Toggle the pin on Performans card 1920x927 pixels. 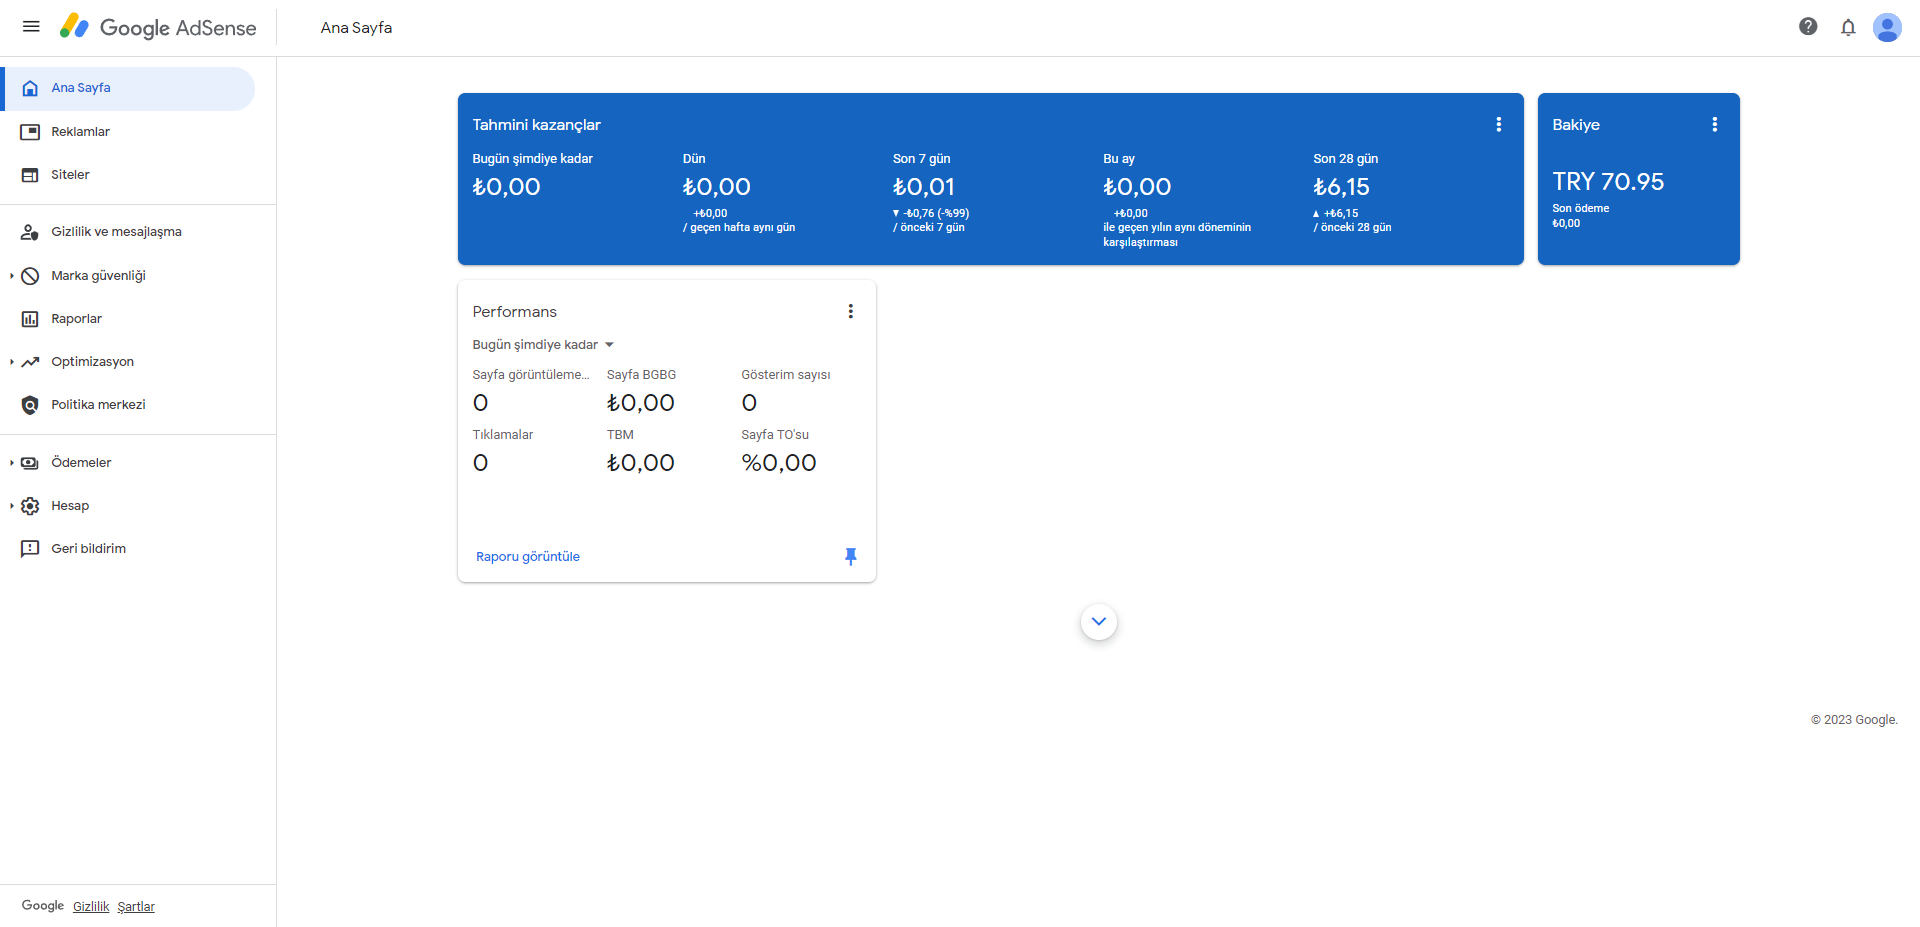(850, 556)
